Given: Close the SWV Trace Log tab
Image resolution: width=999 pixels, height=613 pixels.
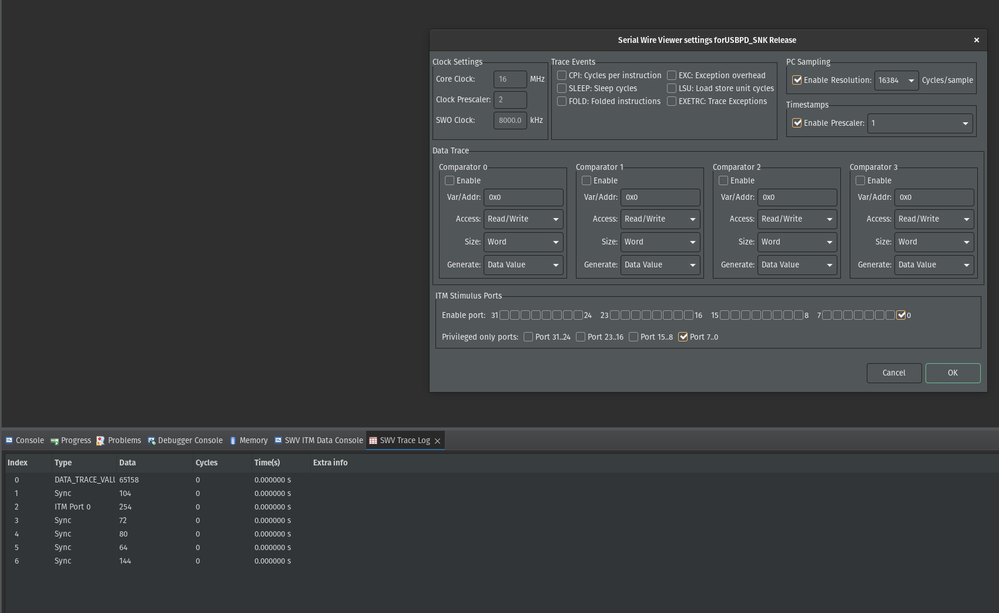Looking at the screenshot, I should point(437,441).
